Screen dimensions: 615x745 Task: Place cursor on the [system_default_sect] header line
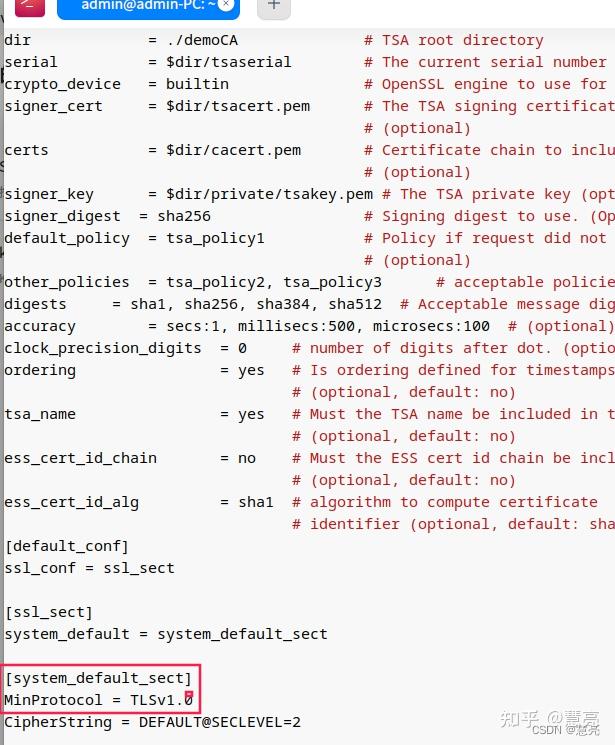(x=98, y=678)
